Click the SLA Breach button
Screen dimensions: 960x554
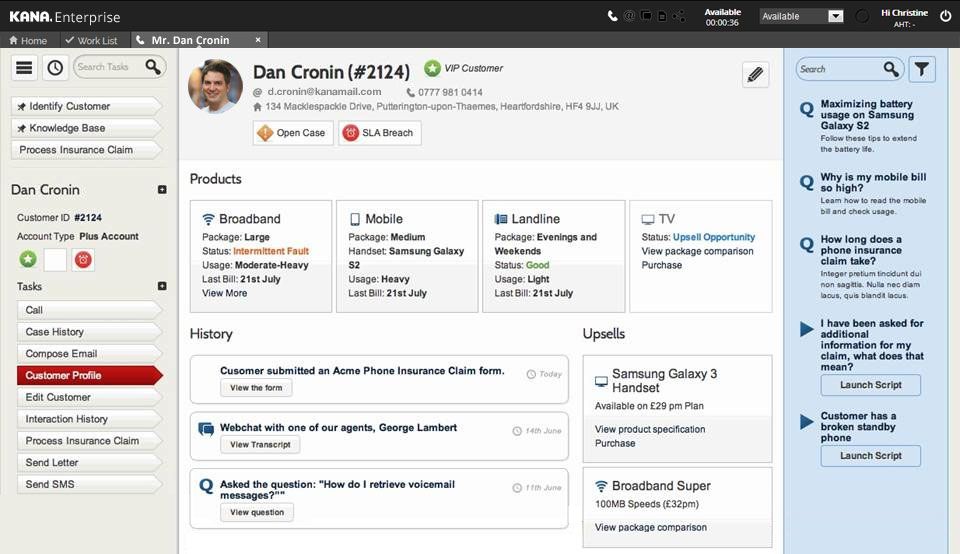380,133
